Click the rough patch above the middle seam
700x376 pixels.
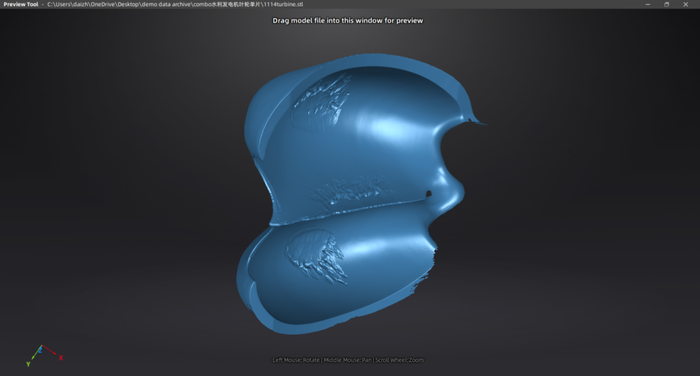(353, 190)
